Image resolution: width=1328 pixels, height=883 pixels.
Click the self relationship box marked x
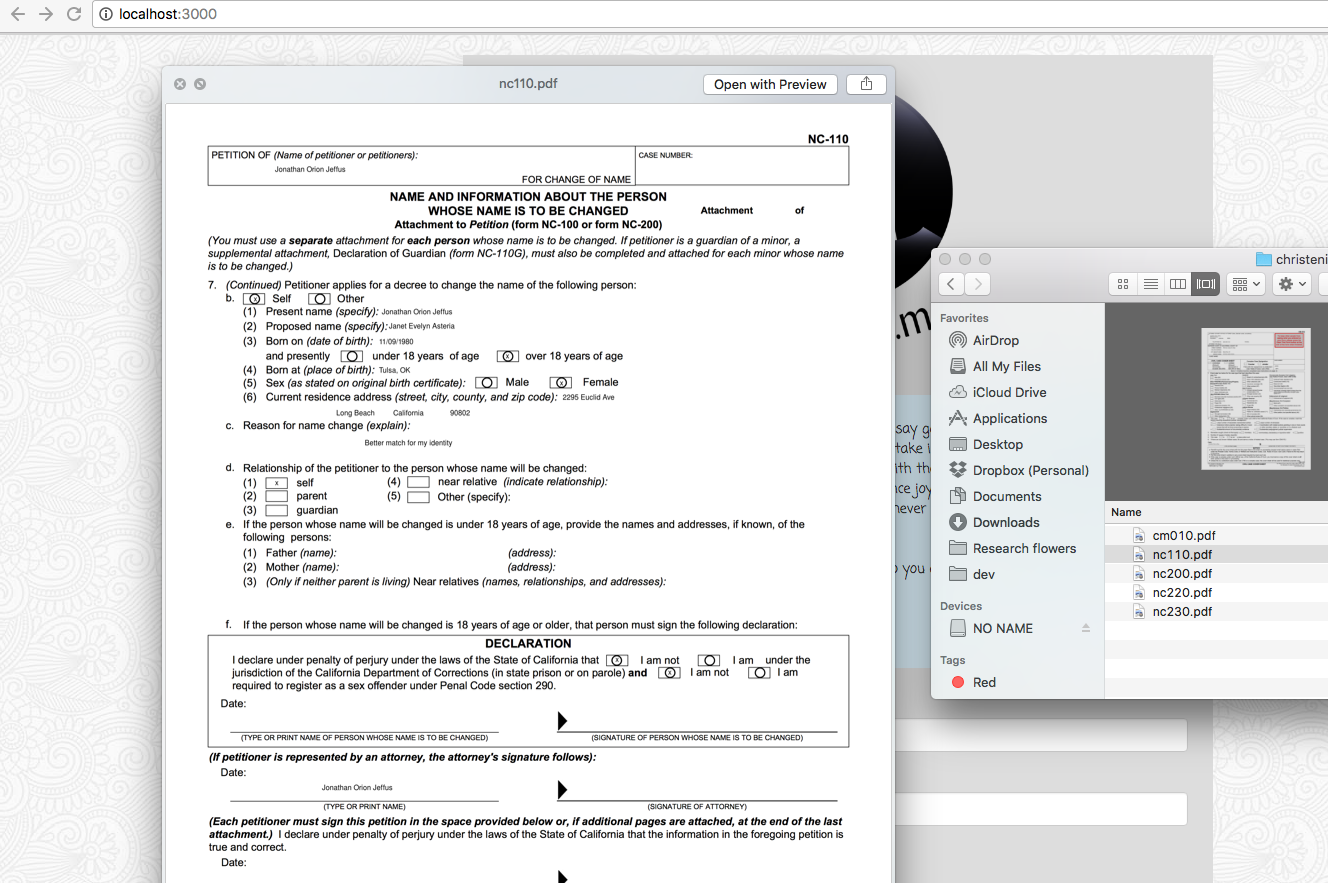tap(276, 483)
